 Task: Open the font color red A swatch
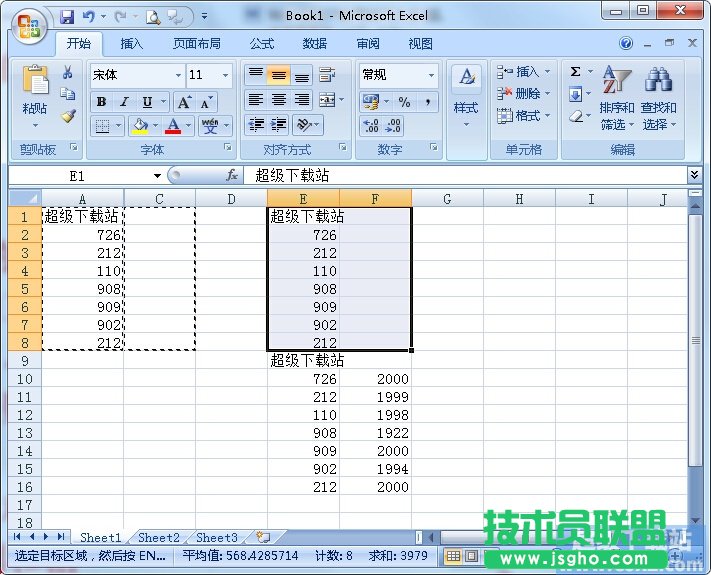(x=174, y=126)
